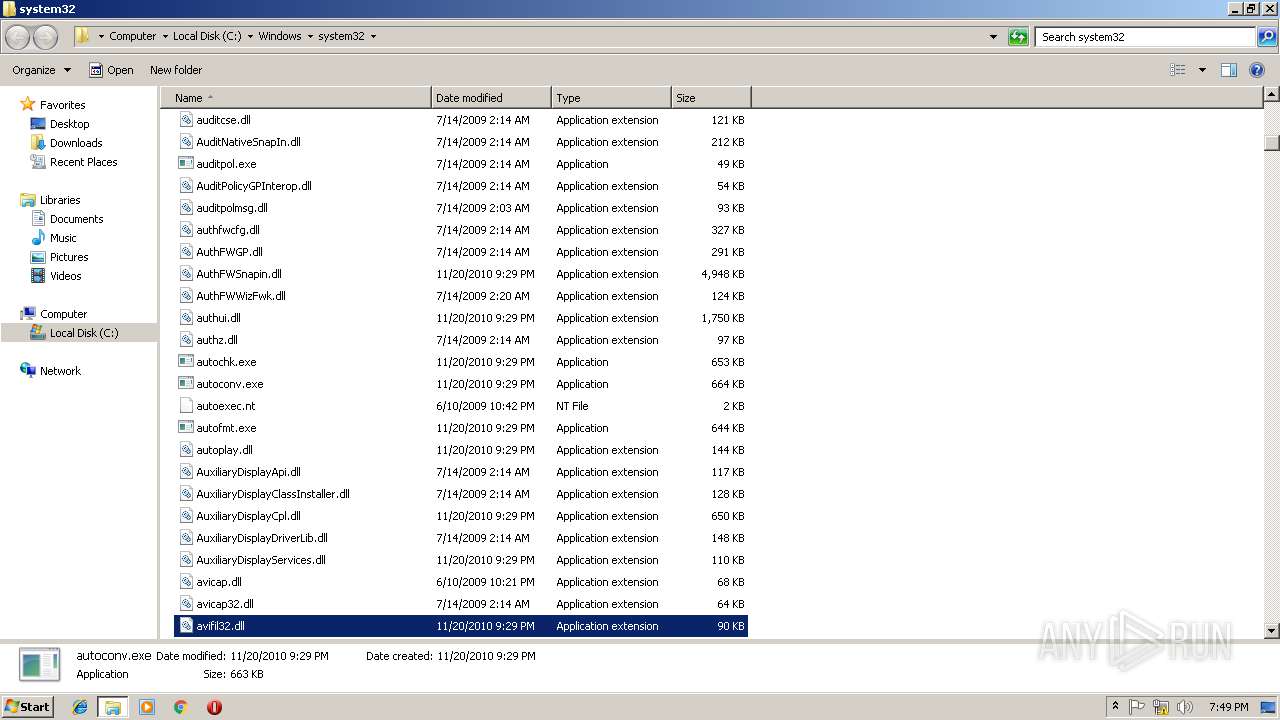Open Action Center flag tray icon

1138,707
